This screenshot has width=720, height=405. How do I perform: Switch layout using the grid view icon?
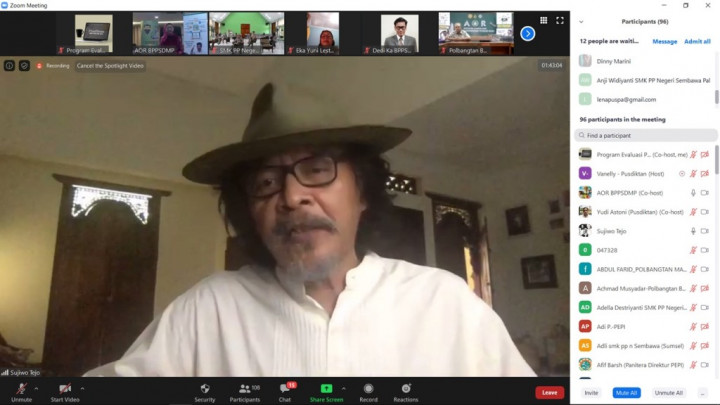(x=544, y=20)
